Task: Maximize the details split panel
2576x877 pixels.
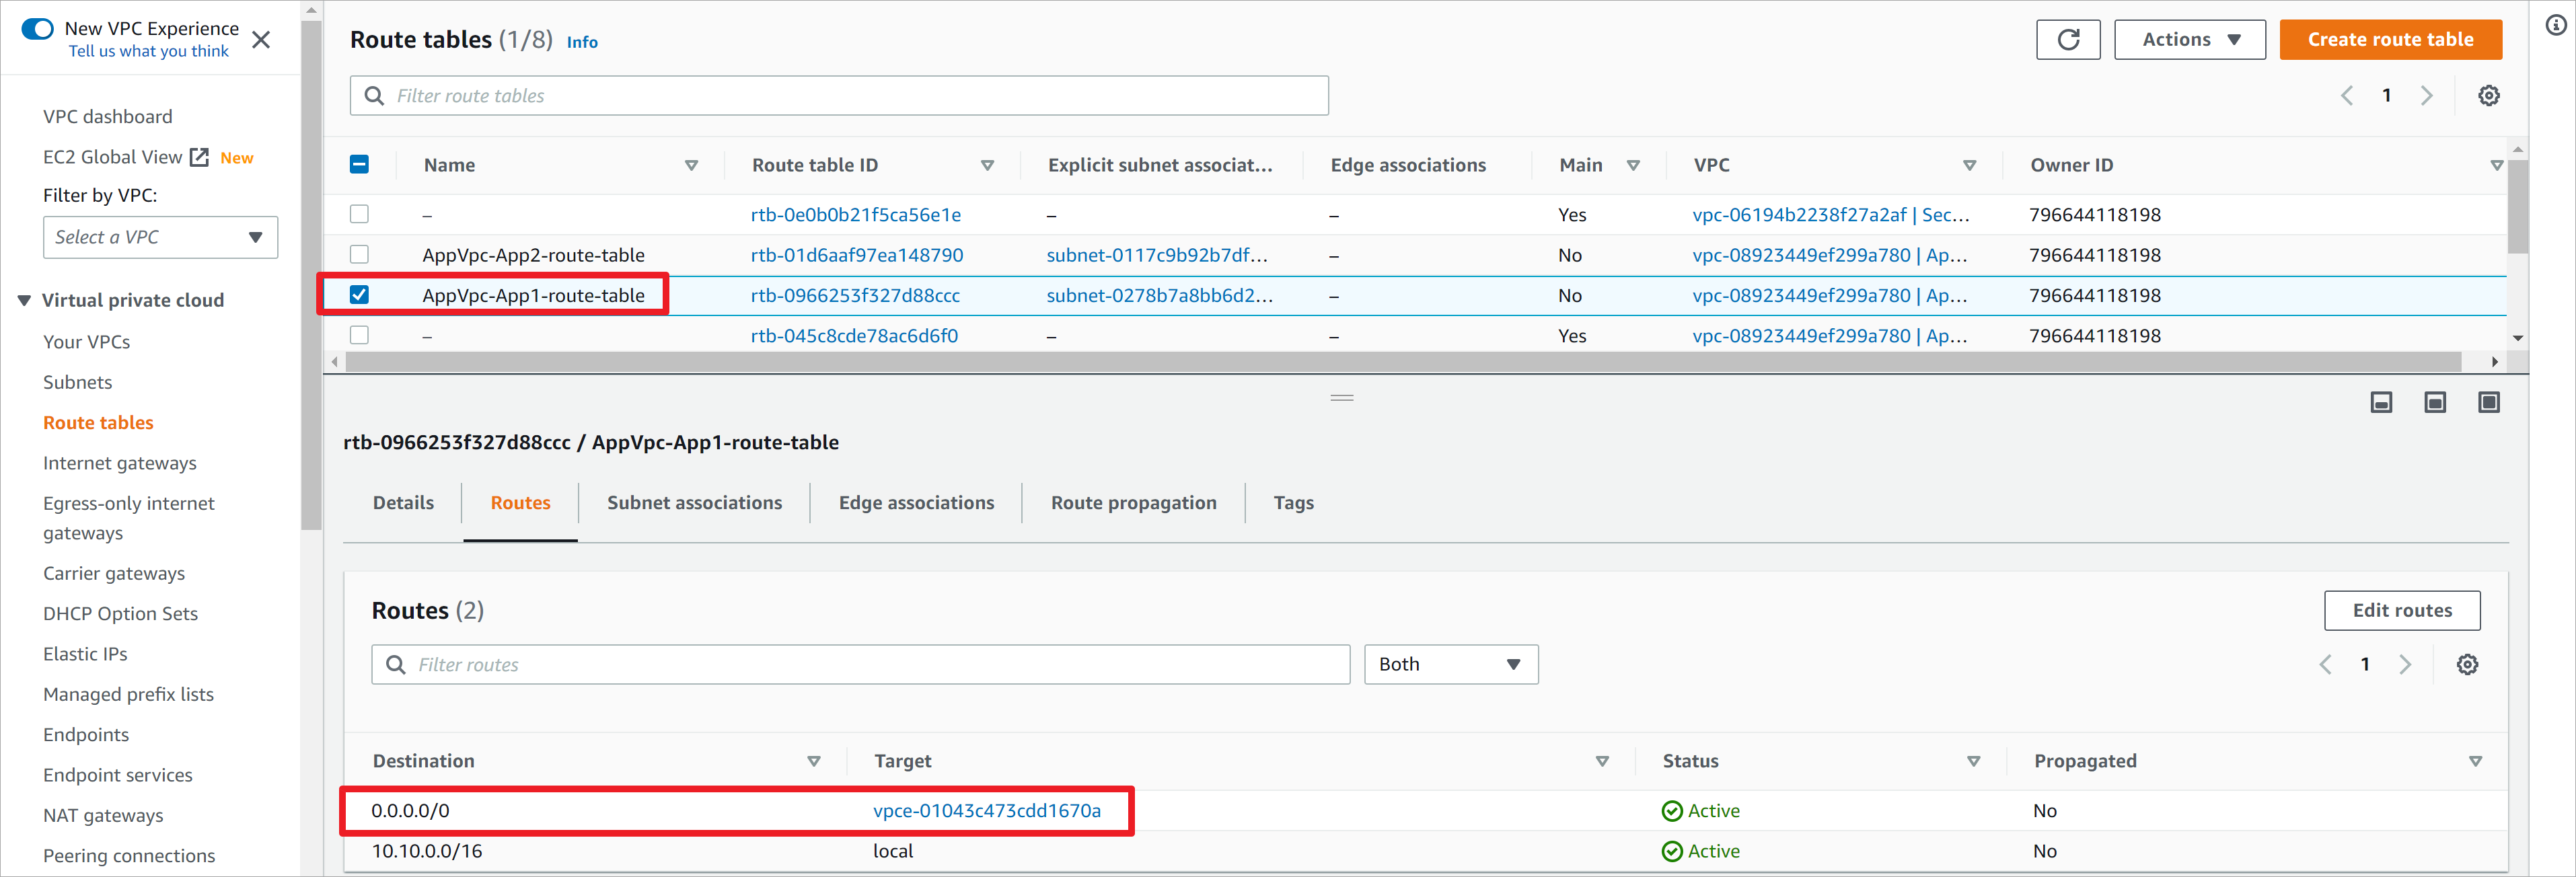Action: point(2489,402)
